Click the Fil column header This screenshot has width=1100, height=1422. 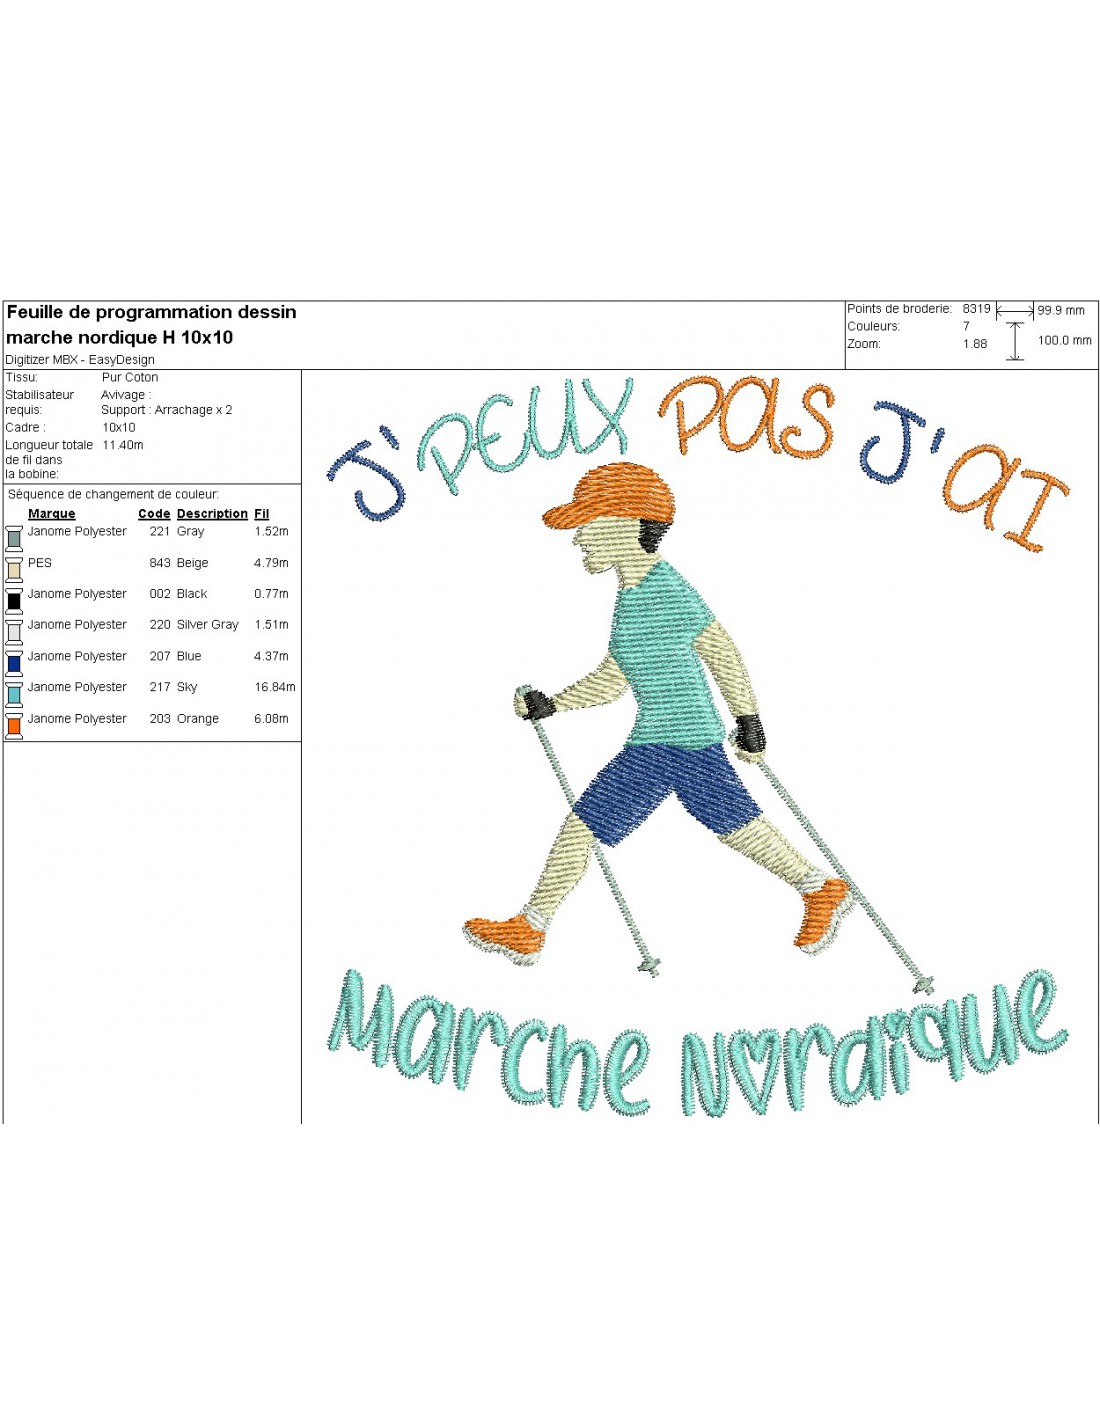coord(262,514)
